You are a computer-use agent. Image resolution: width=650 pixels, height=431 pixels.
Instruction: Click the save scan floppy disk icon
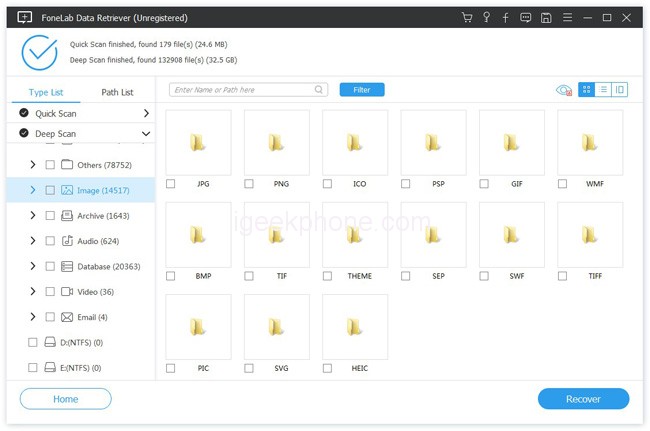point(545,18)
